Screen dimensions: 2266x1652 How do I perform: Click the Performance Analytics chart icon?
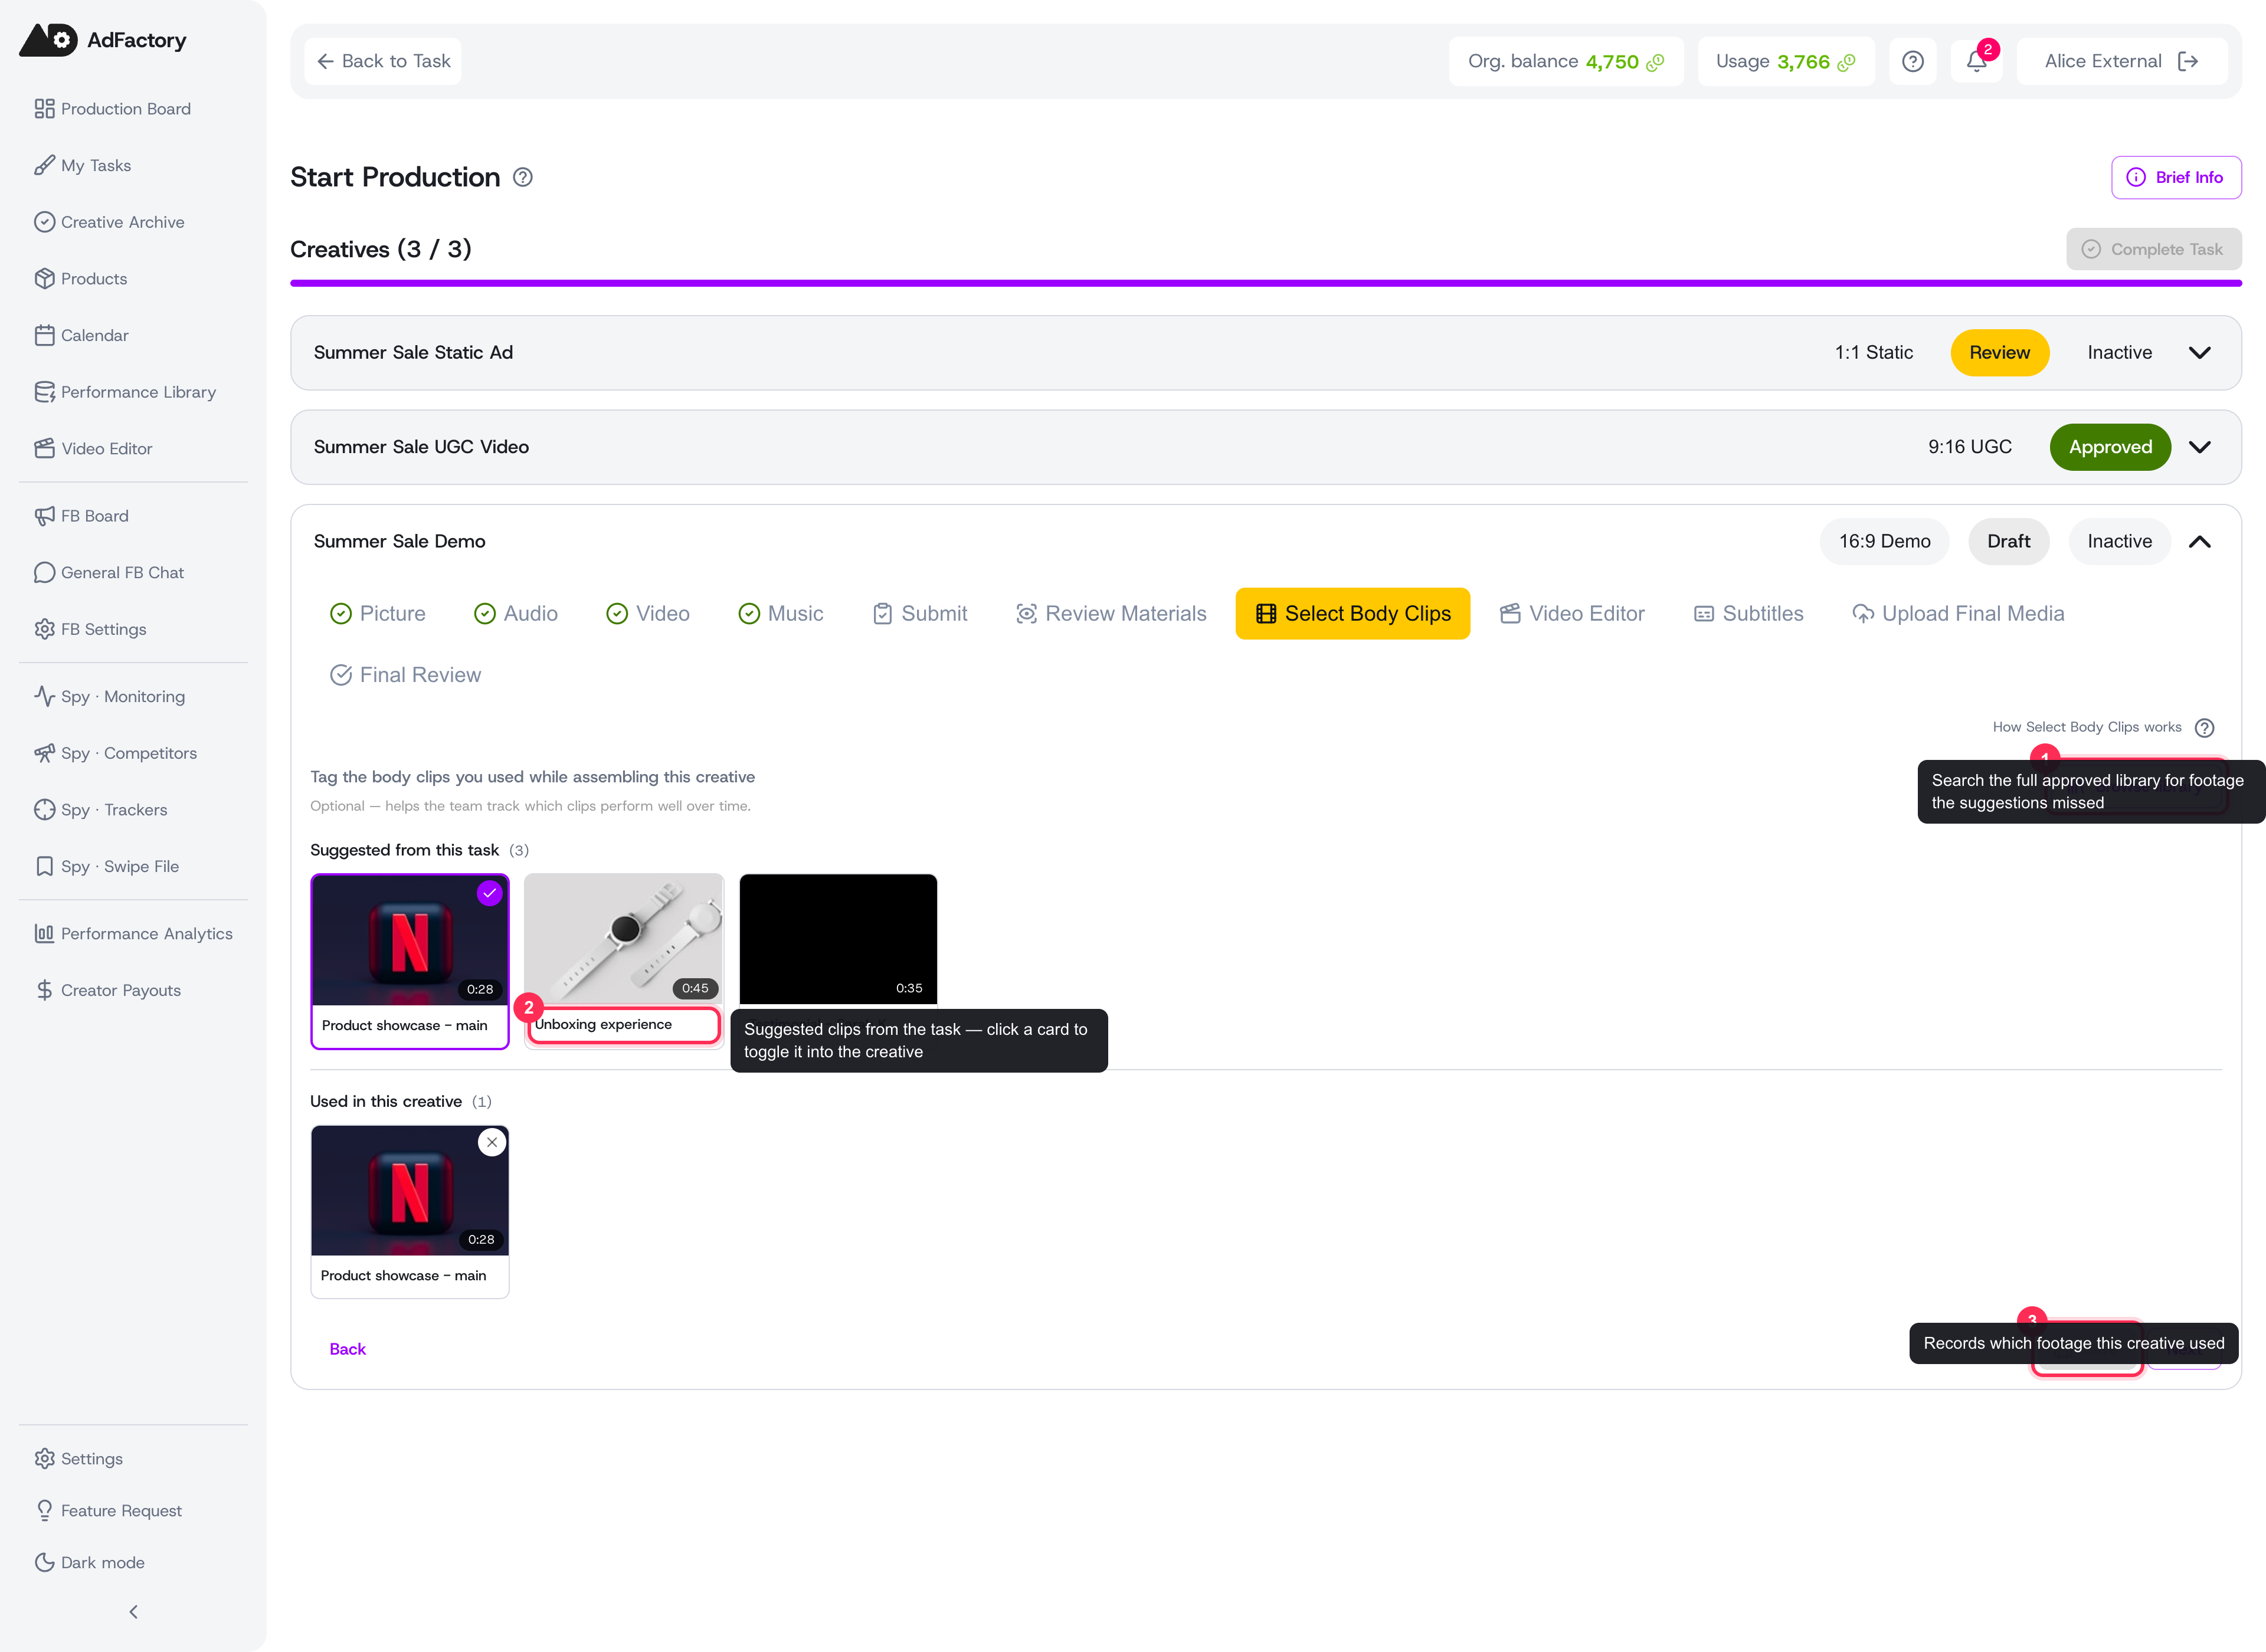tap(44, 933)
